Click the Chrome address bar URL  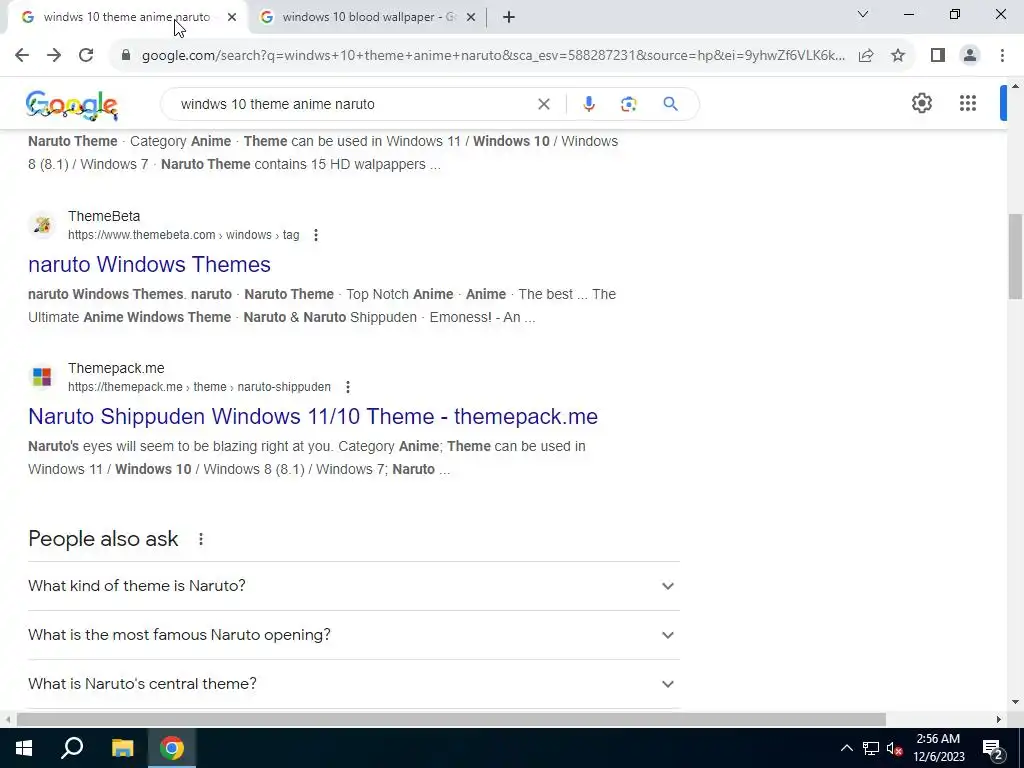pyautogui.click(x=493, y=56)
